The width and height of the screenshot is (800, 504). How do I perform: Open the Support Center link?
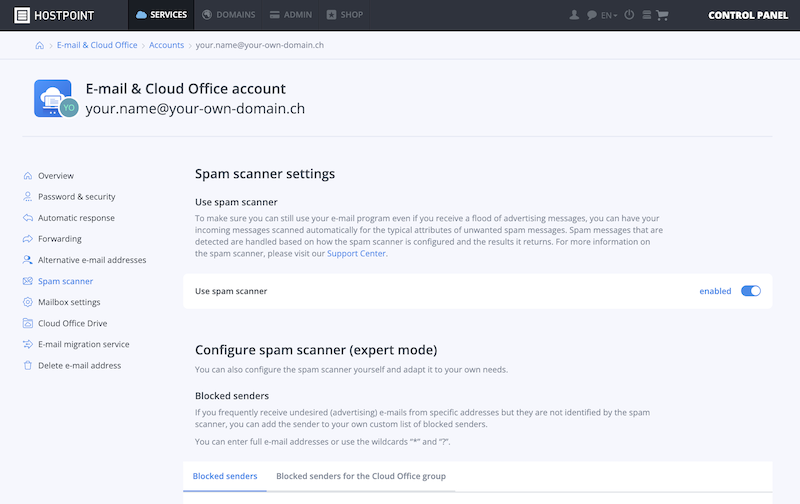click(356, 254)
